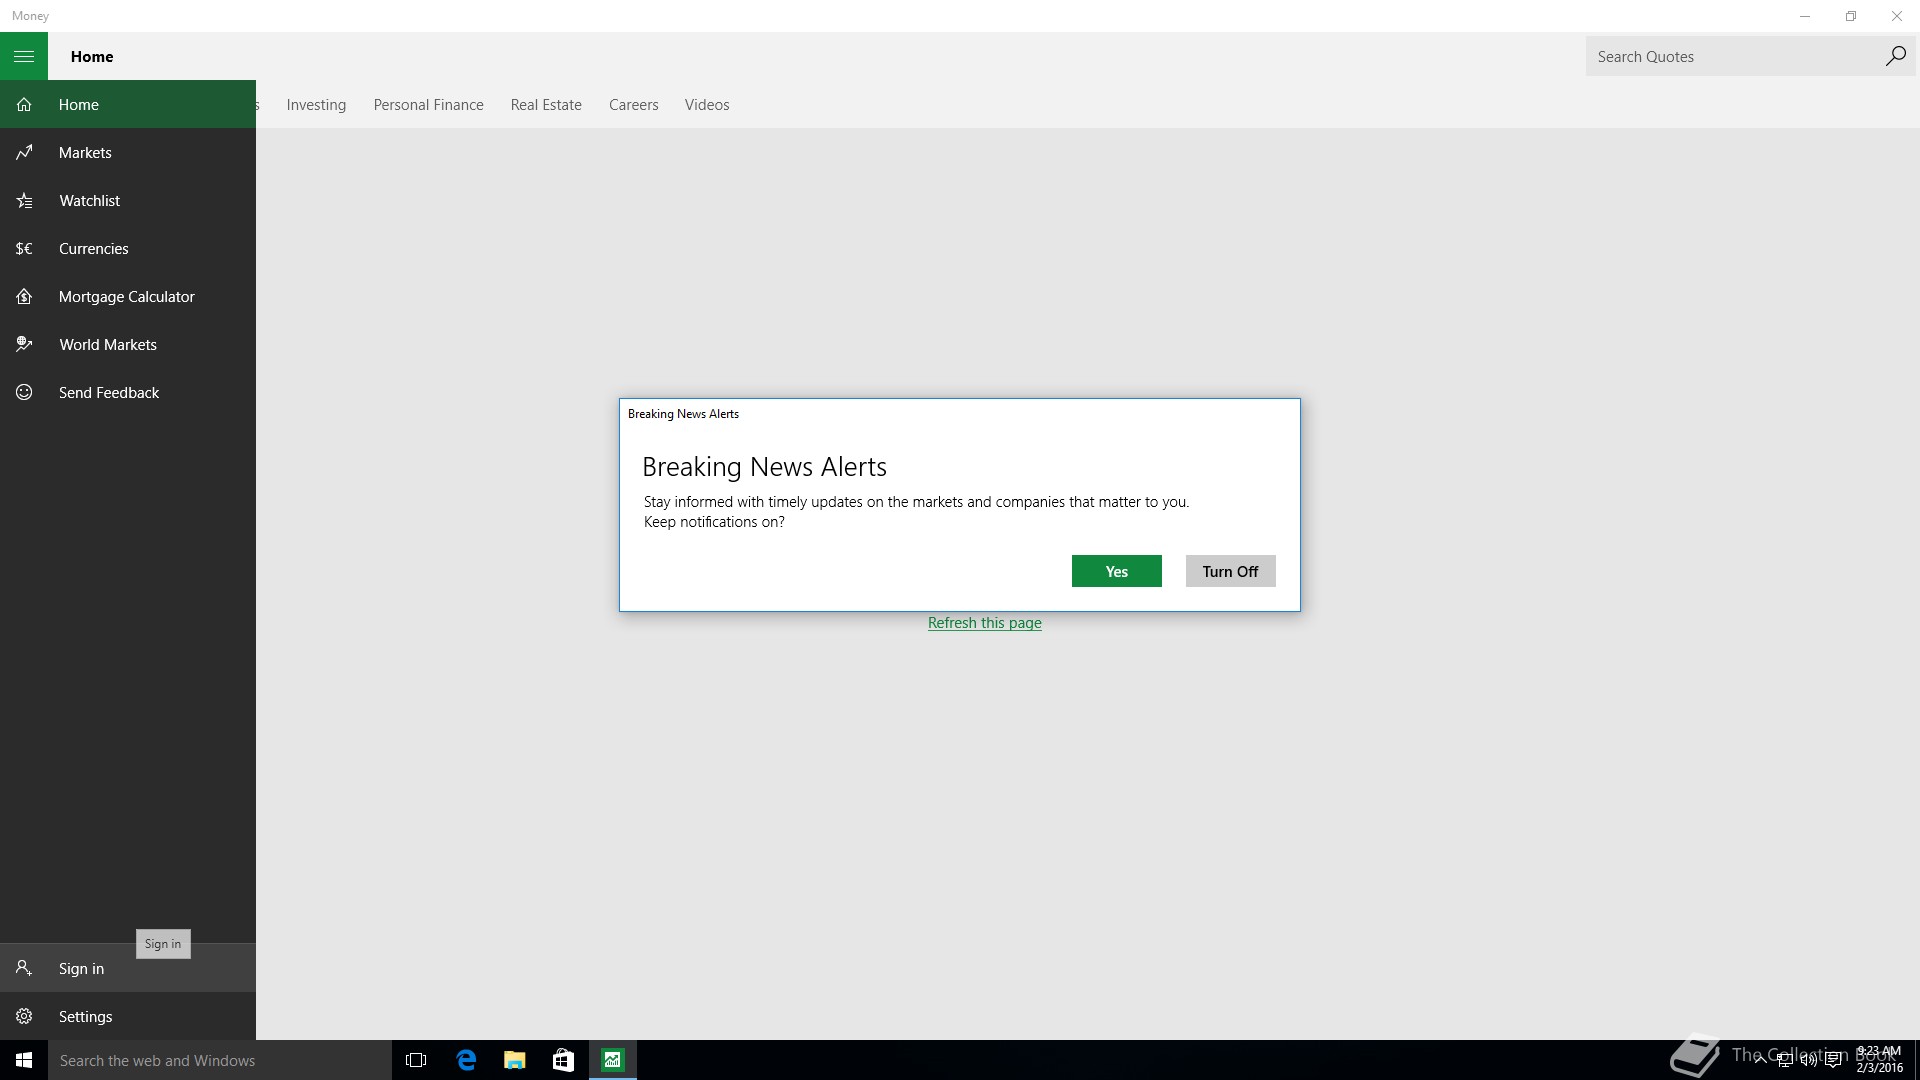The image size is (1920, 1080).
Task: Click the Home house icon
Action: pyautogui.click(x=24, y=104)
